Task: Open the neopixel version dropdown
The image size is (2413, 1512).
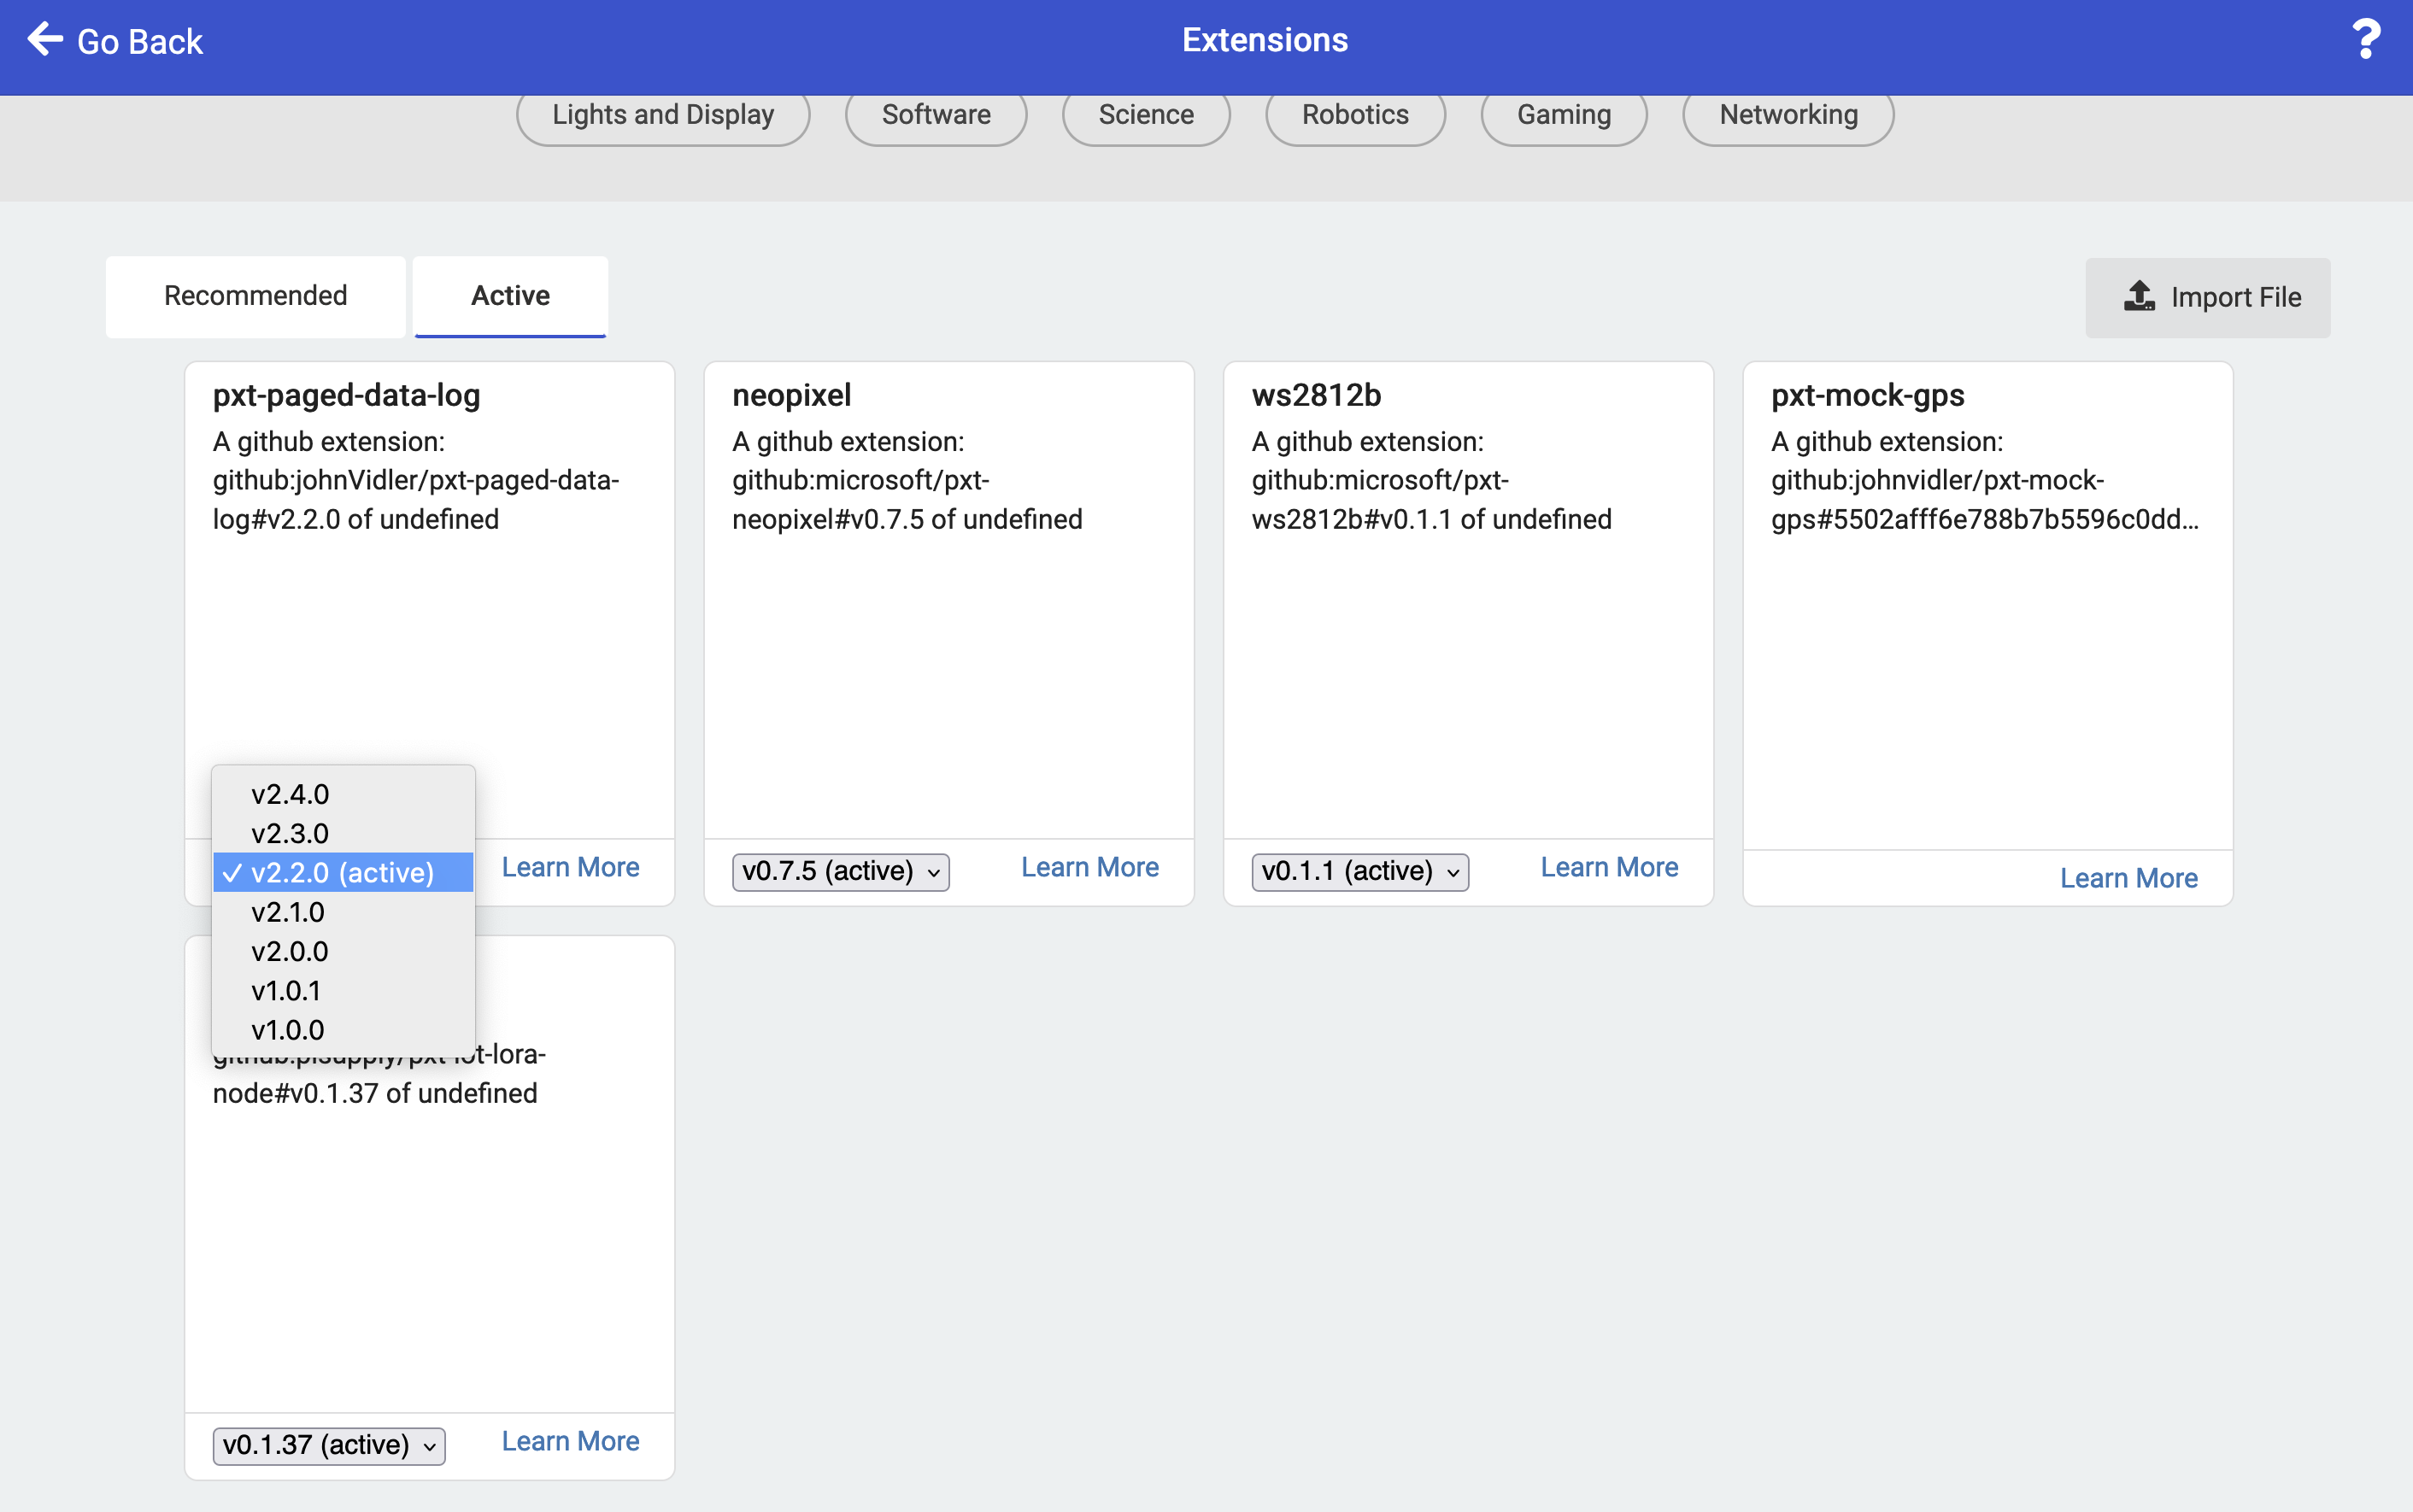Action: click(838, 871)
